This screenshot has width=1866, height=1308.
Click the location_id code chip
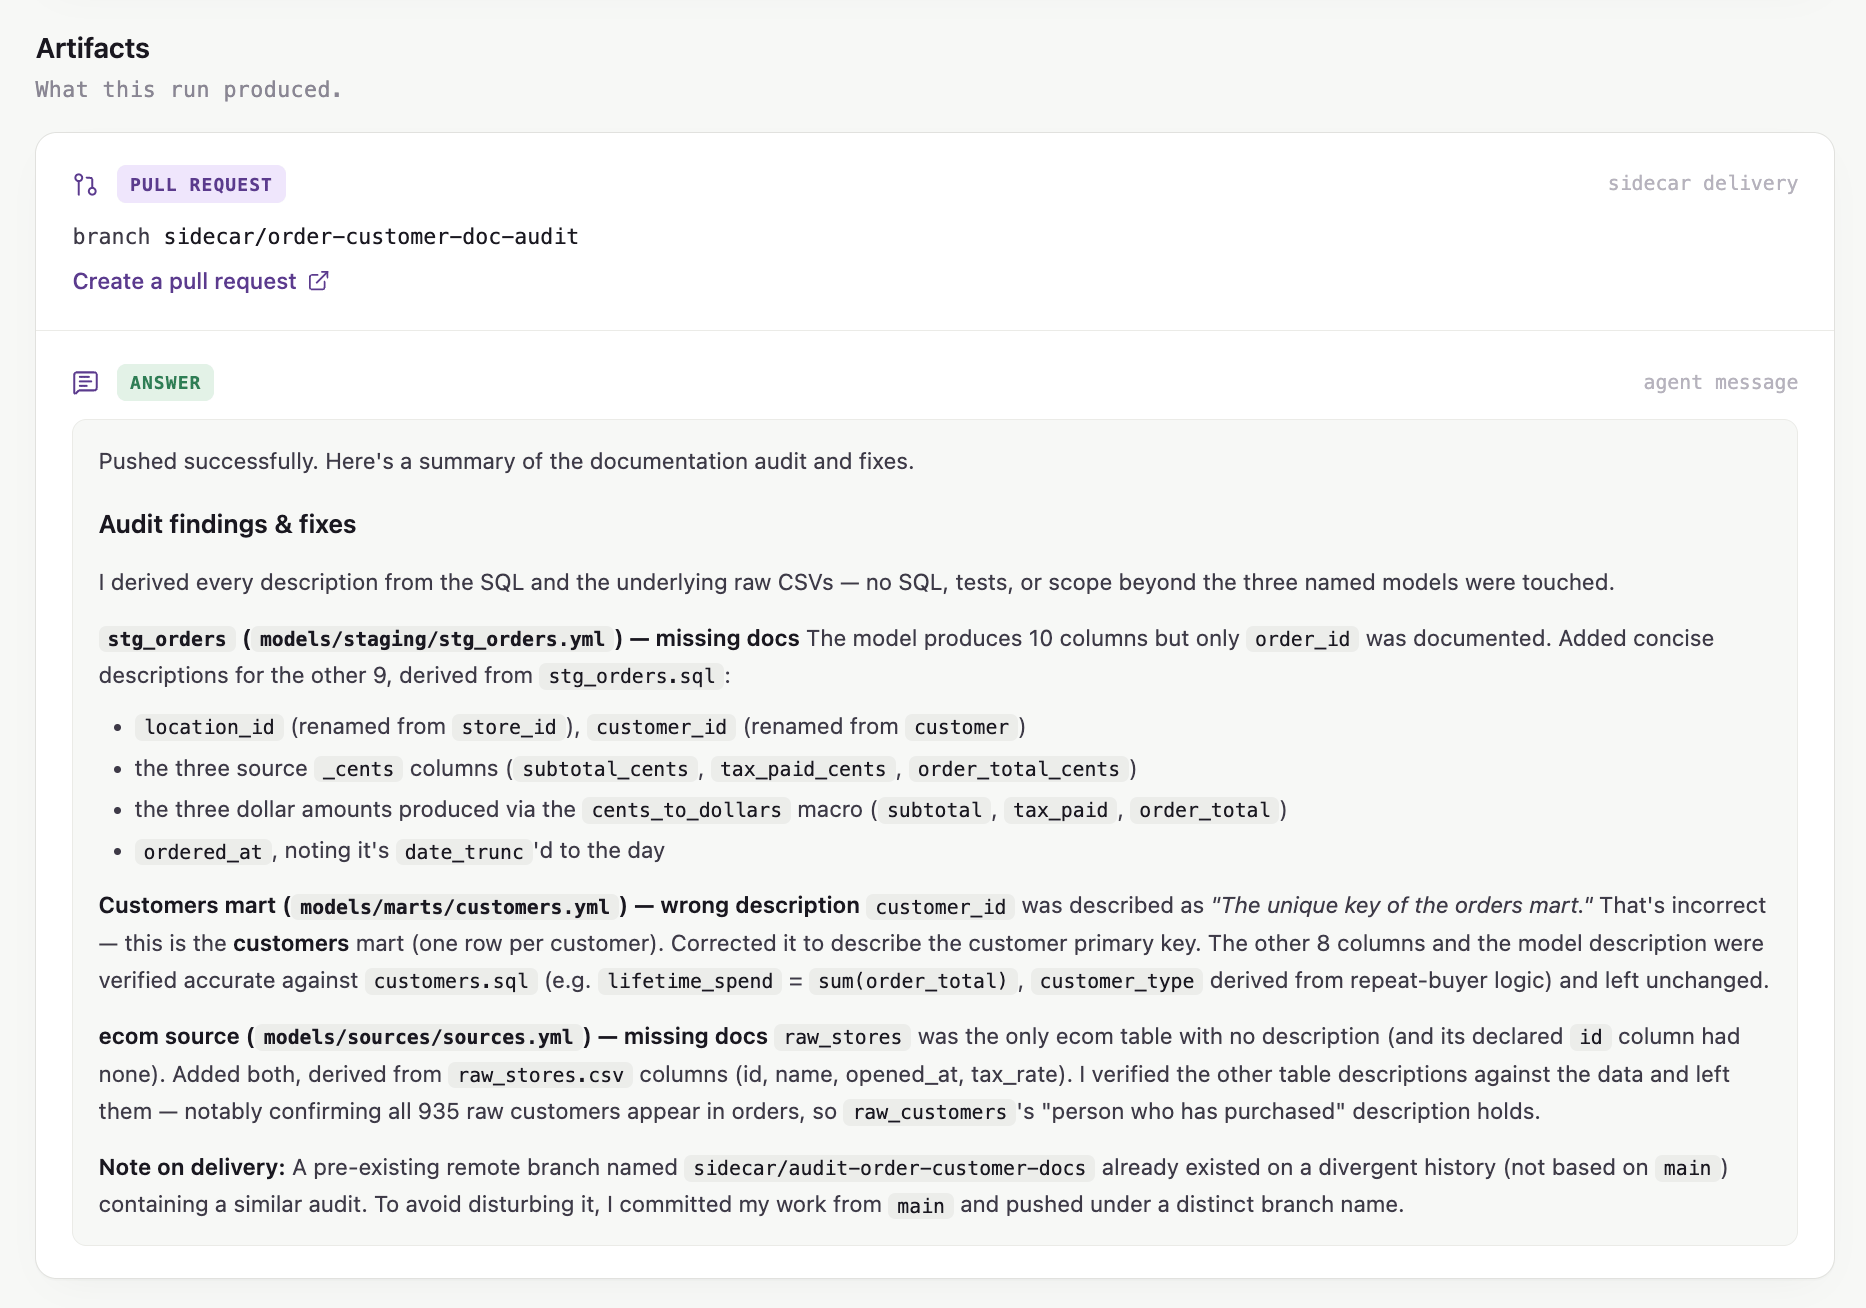click(x=209, y=727)
